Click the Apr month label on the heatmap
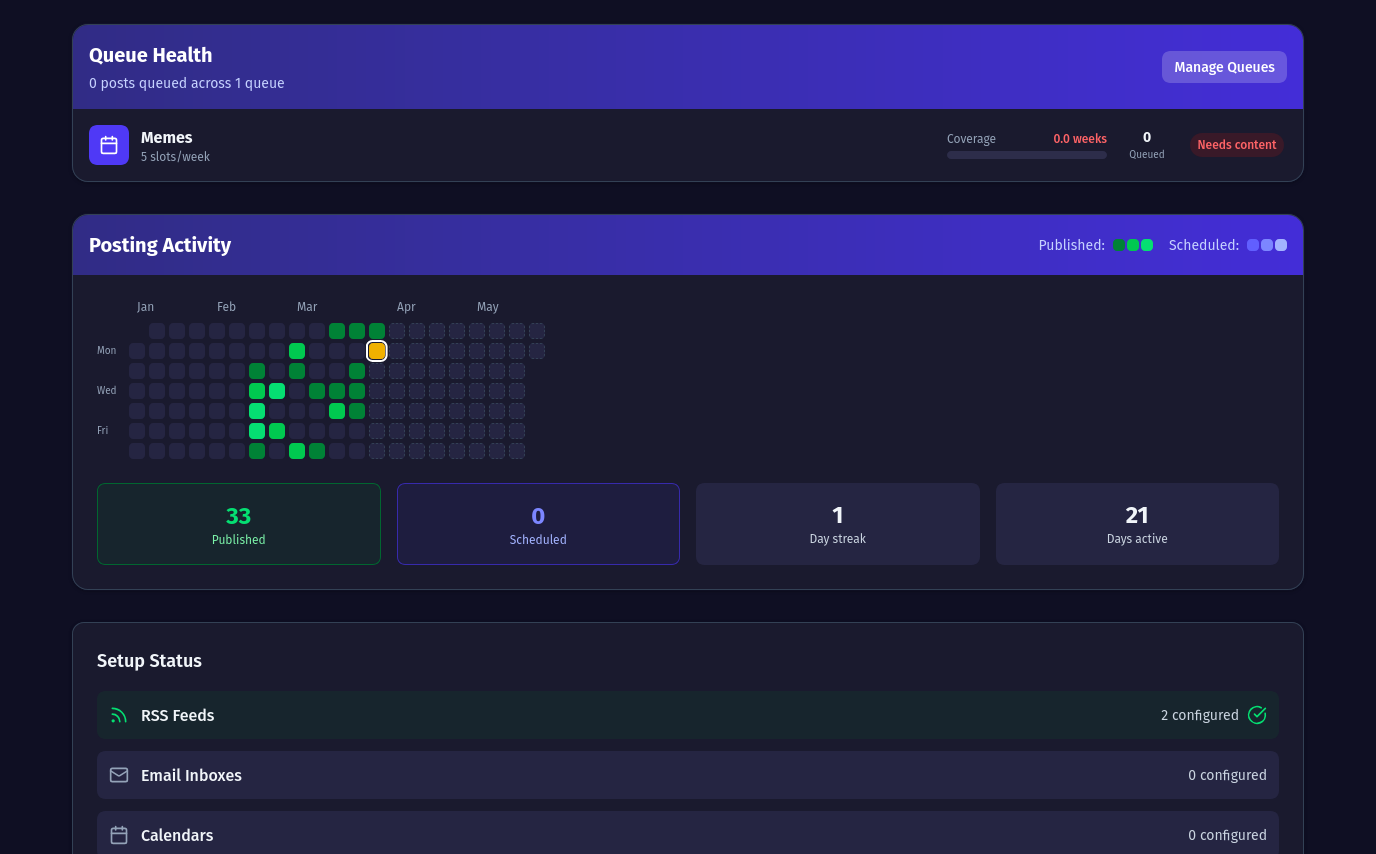Image resolution: width=1376 pixels, height=854 pixels. pos(406,307)
